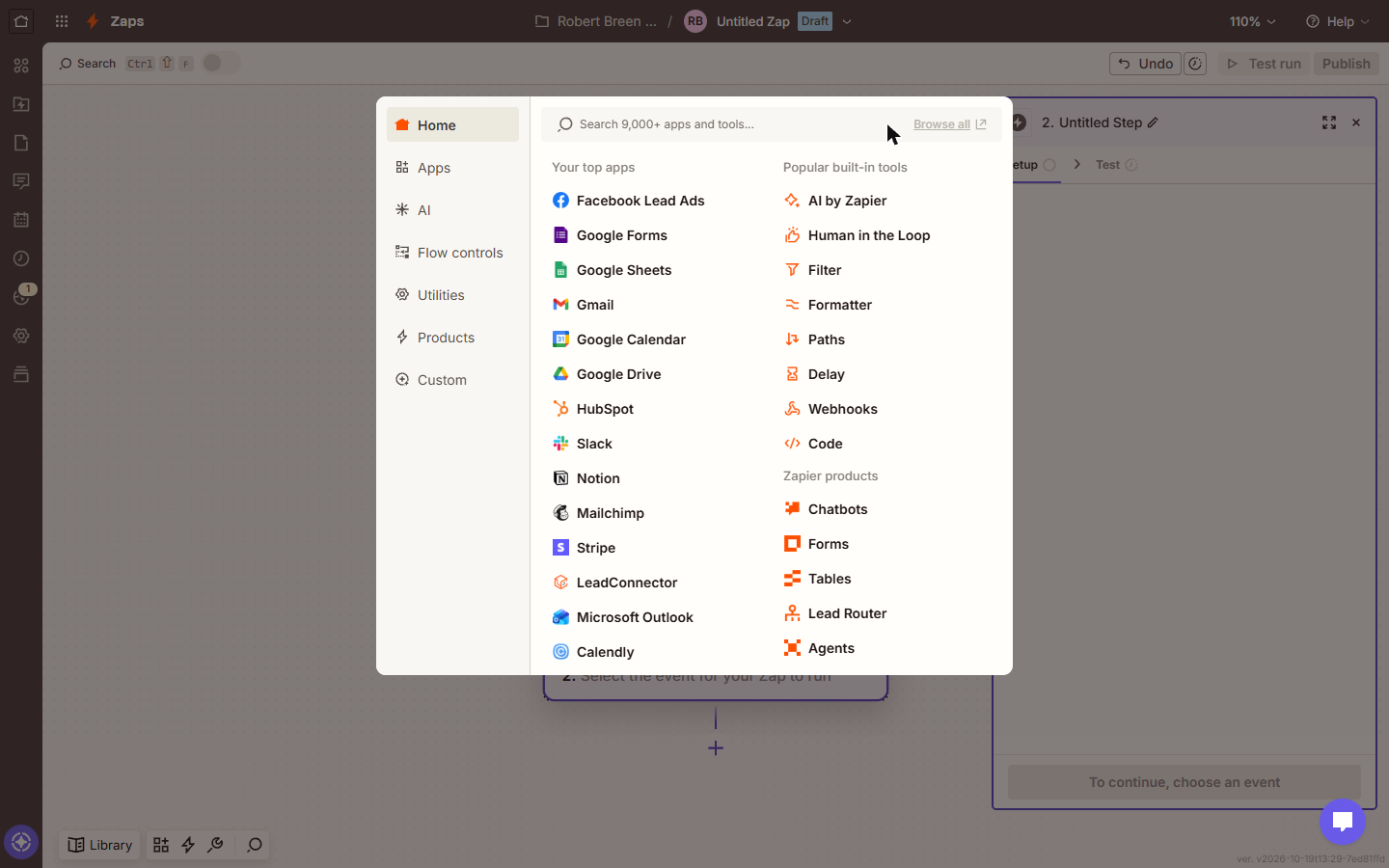Click the Publish button
Viewport: 1389px width, 868px height.
coord(1345,63)
